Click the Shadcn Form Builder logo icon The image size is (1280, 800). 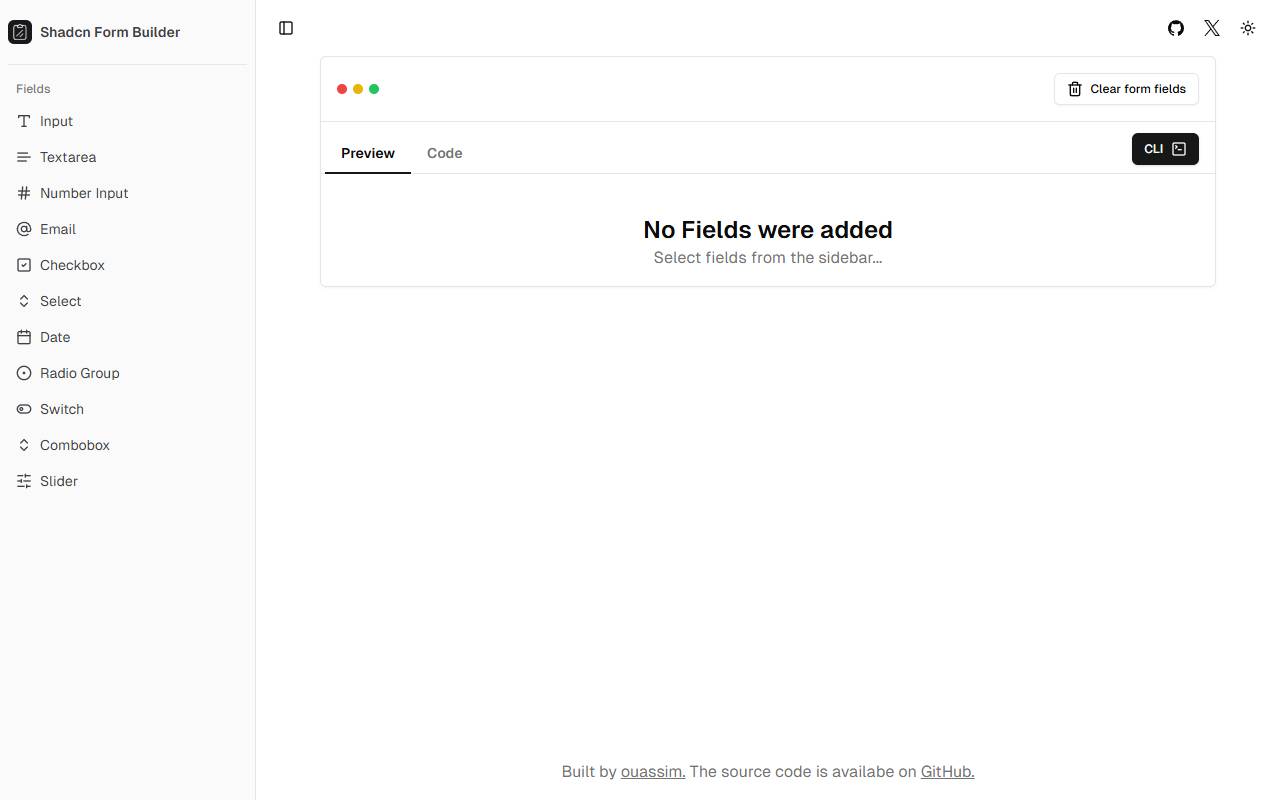(x=20, y=32)
